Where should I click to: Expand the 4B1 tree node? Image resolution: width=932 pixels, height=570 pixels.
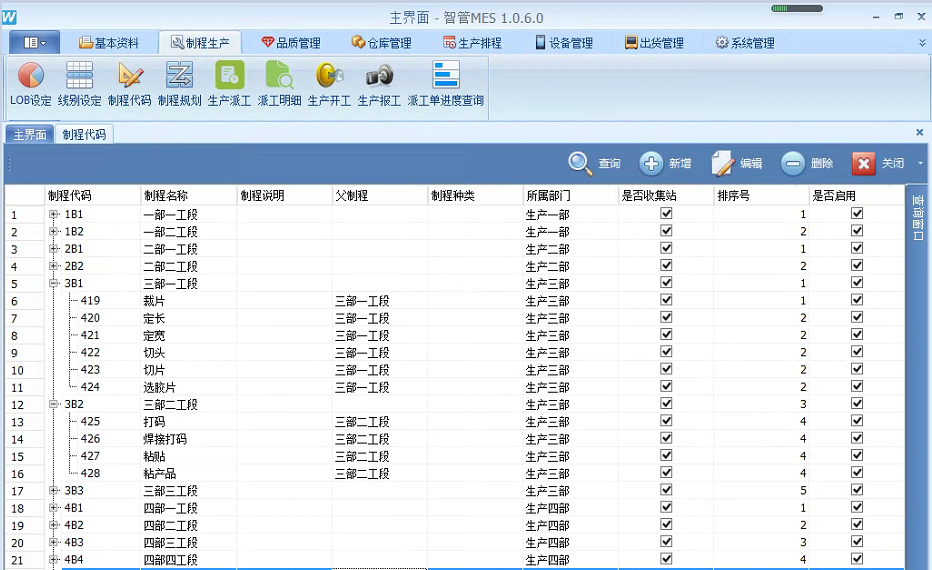tap(53, 508)
